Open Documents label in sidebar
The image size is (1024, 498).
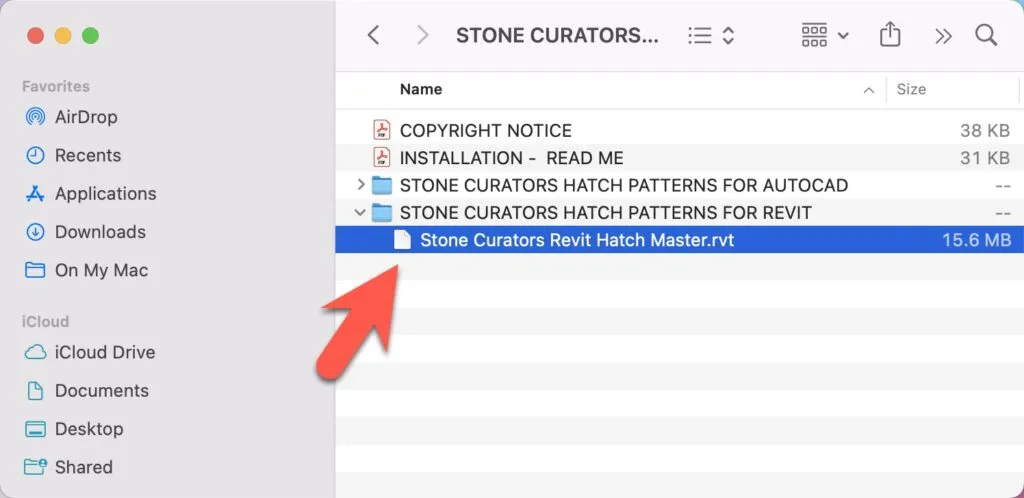point(102,391)
